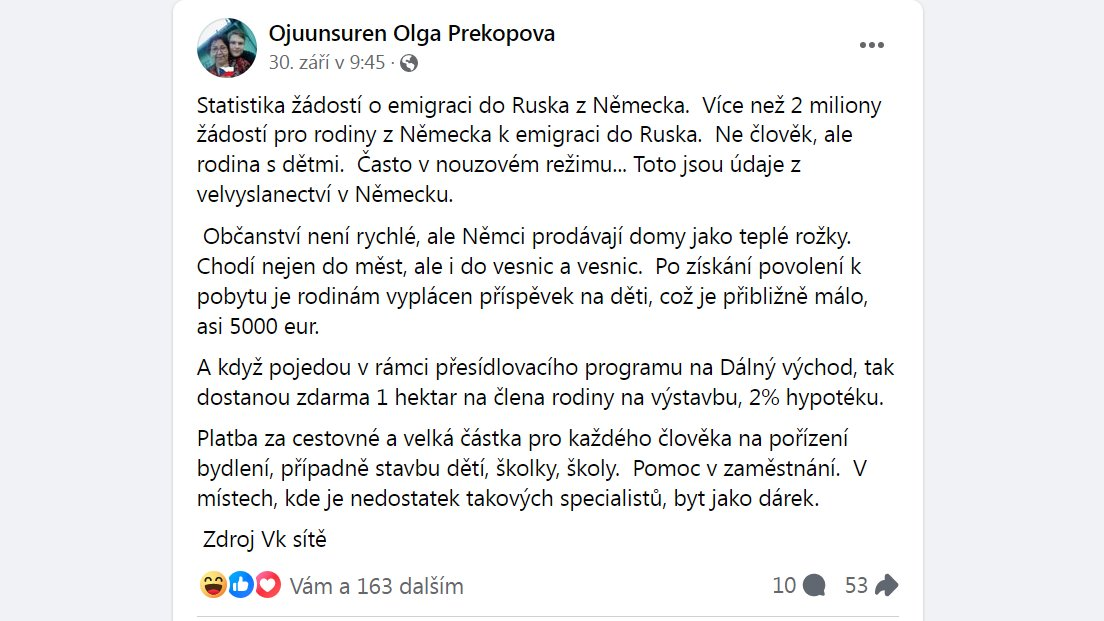
Task: Click the share arrow icon
Action: coord(886,585)
